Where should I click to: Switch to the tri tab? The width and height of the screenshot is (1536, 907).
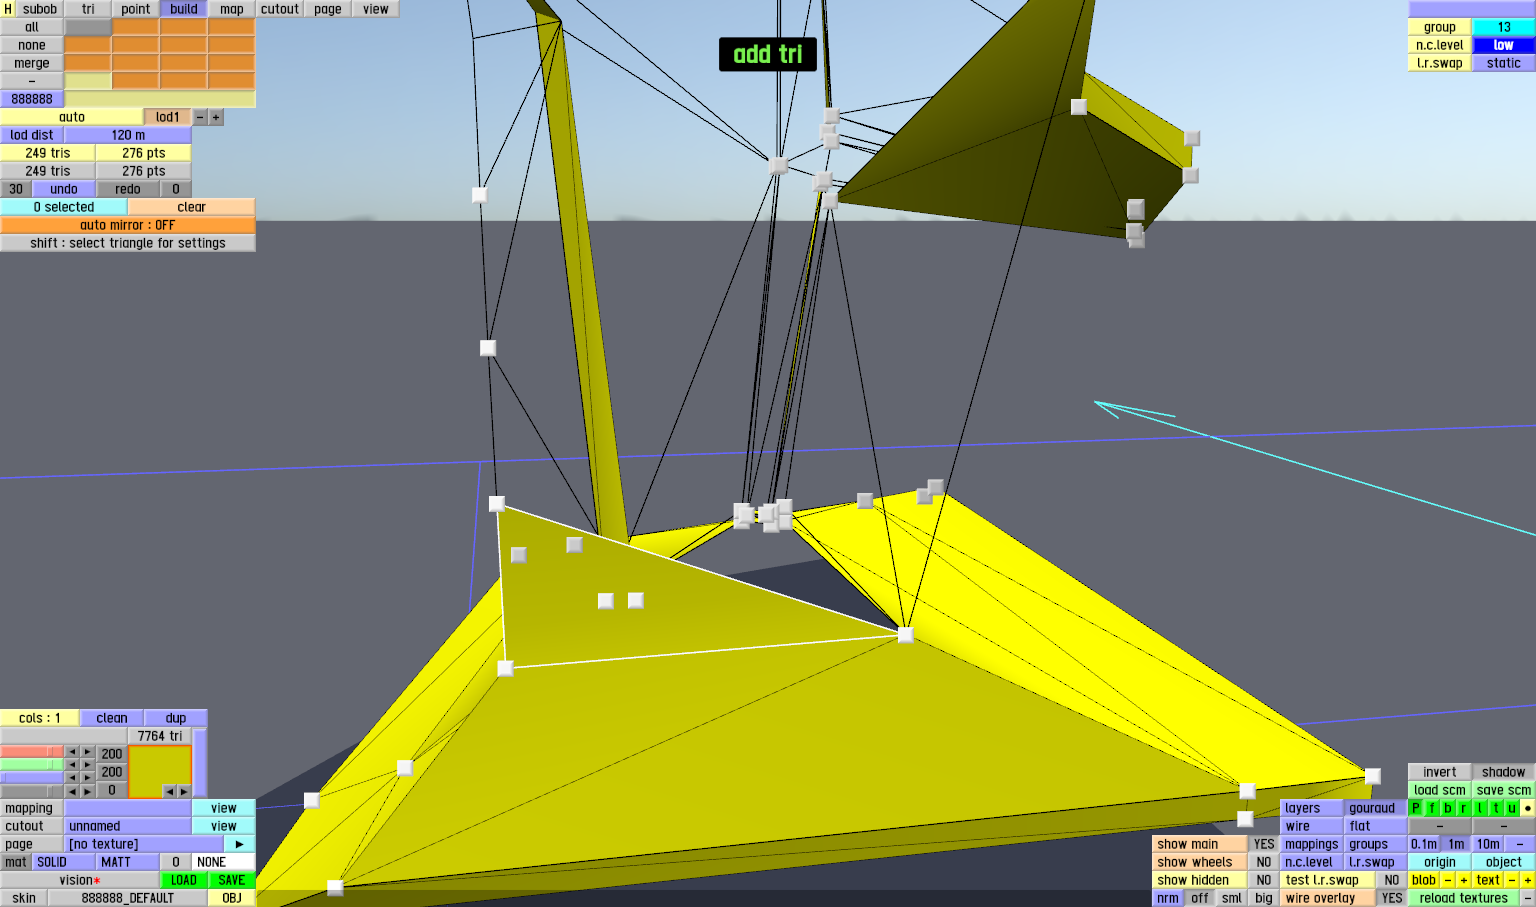pos(88,9)
